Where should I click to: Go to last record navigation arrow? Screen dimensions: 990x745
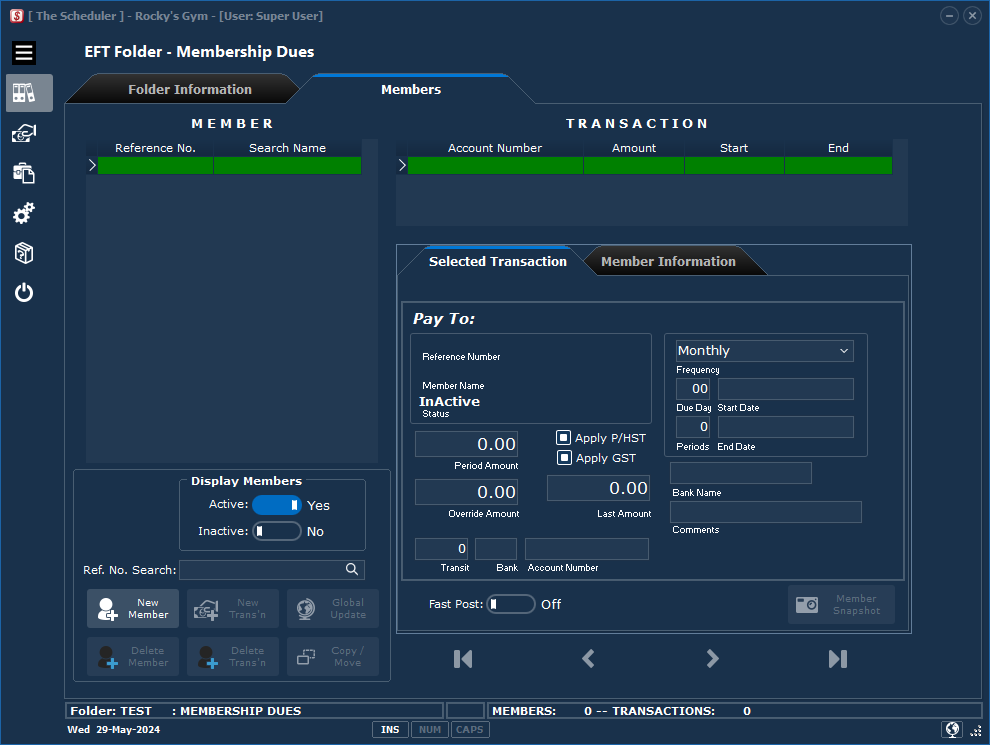pyautogui.click(x=838, y=659)
